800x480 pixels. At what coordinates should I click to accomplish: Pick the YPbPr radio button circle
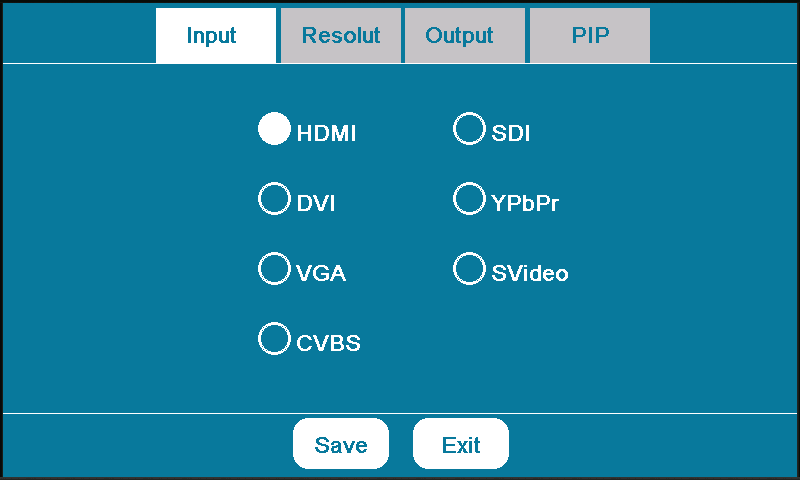(x=469, y=199)
